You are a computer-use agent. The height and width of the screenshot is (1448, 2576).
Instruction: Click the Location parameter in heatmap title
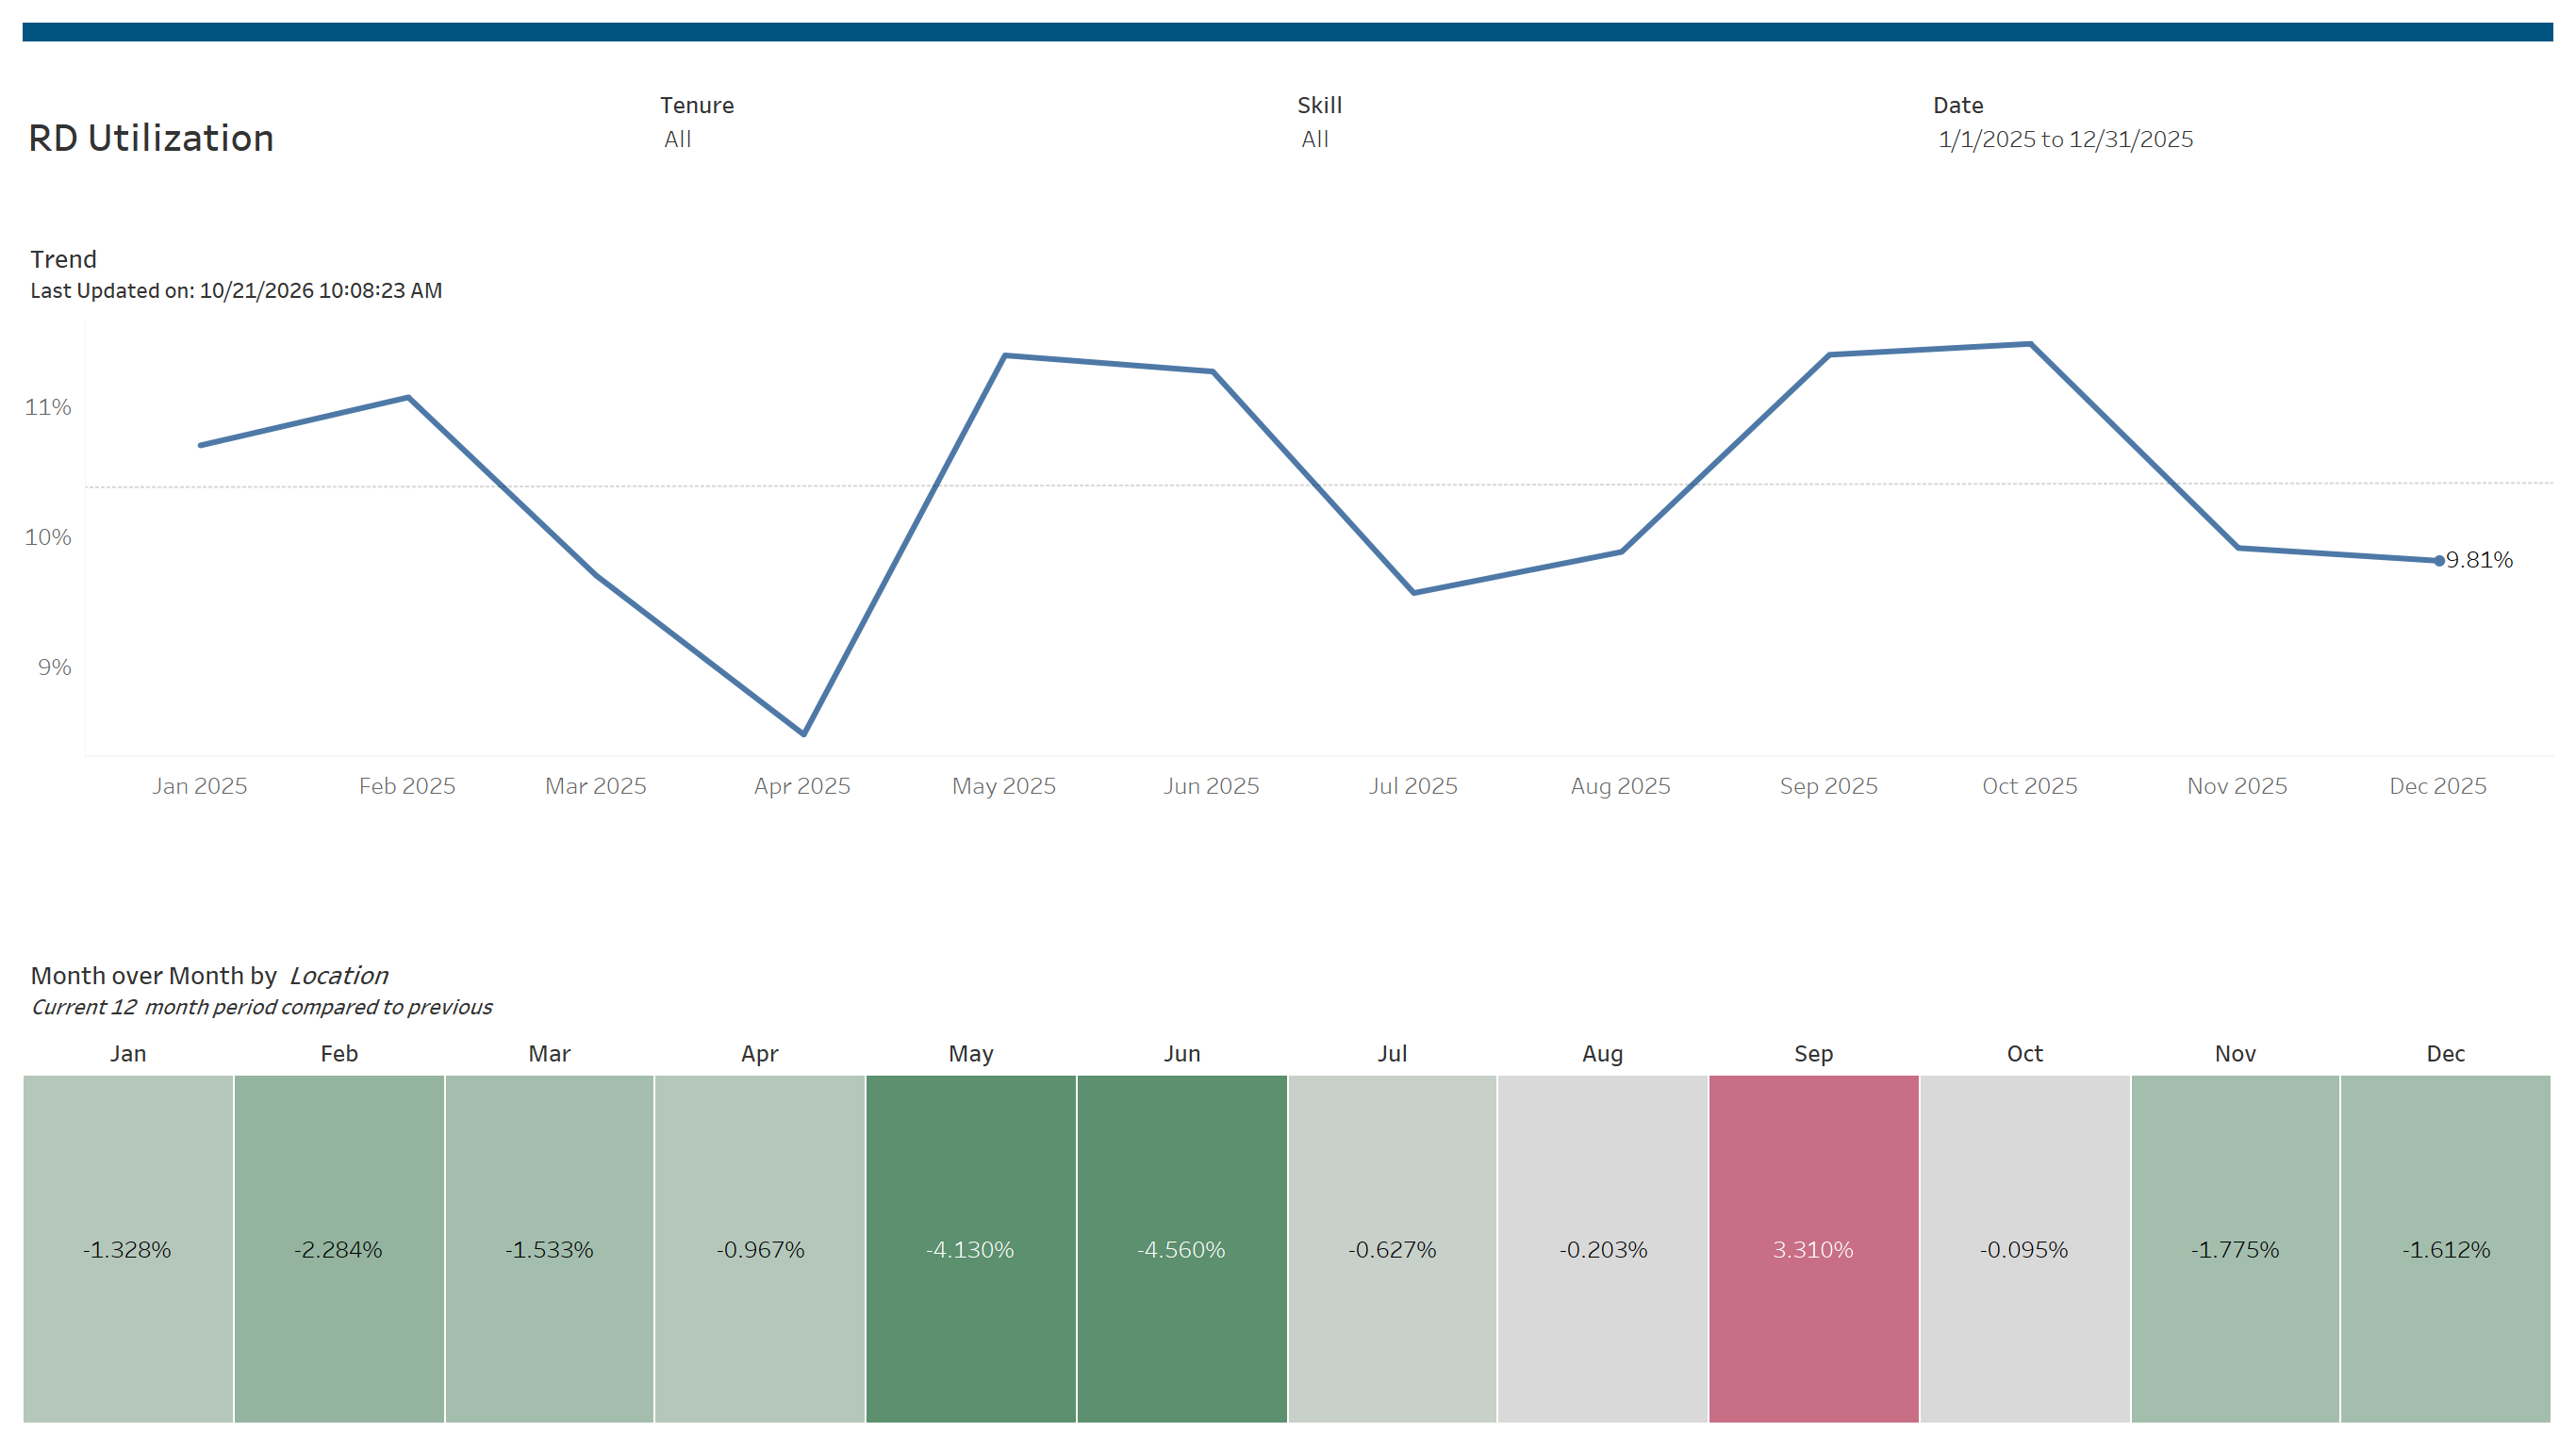coord(339,975)
